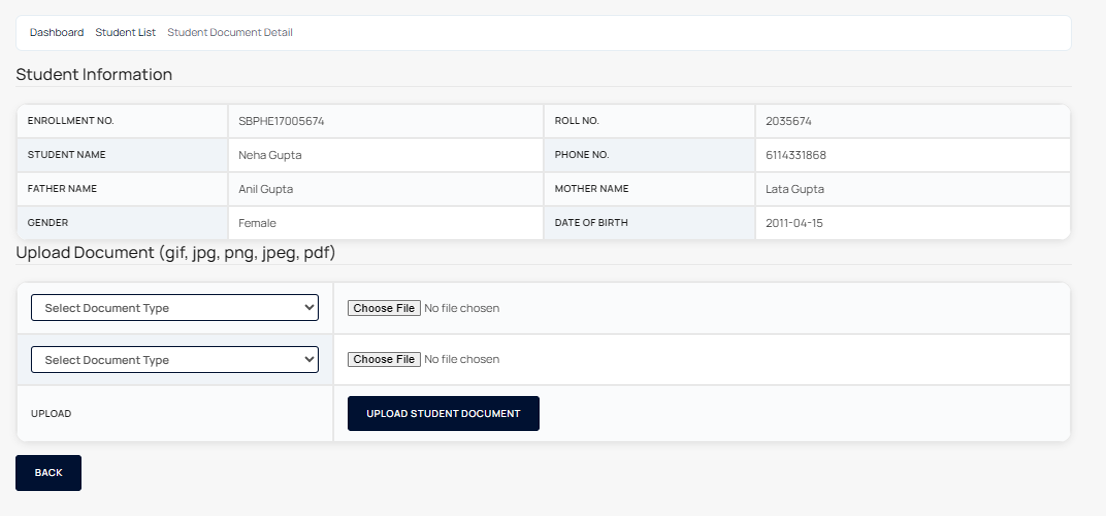Click the STUDENT NAME label
Viewport: 1106px width, 517px height.
pos(66,154)
